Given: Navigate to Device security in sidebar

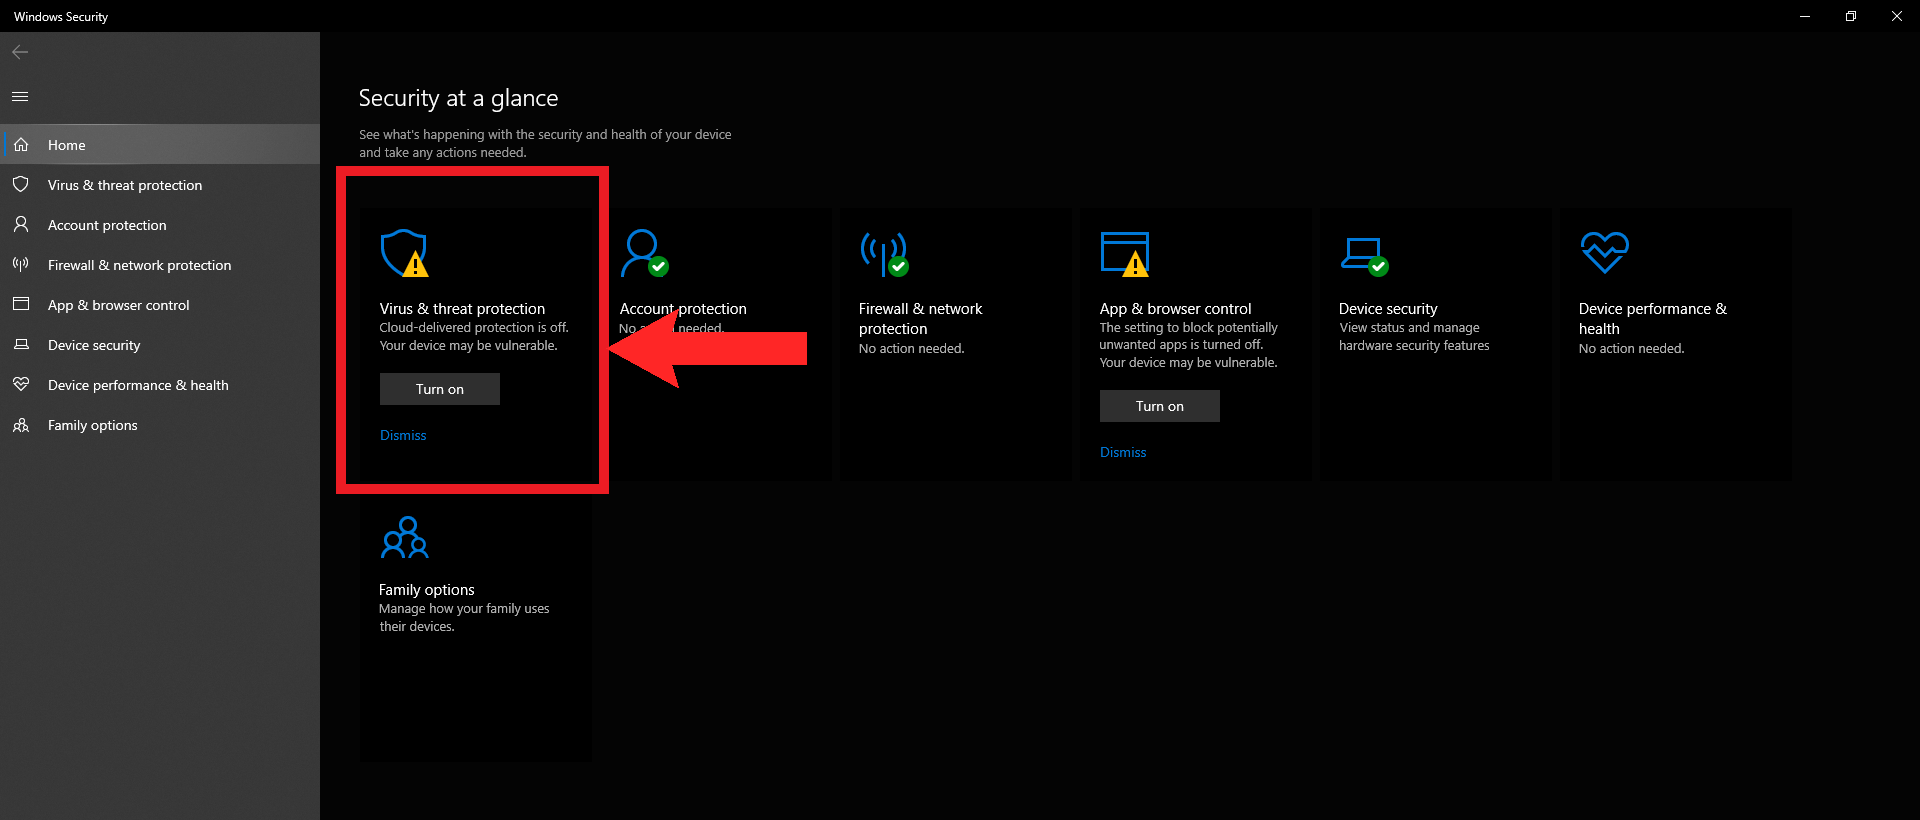Looking at the screenshot, I should point(160,345).
